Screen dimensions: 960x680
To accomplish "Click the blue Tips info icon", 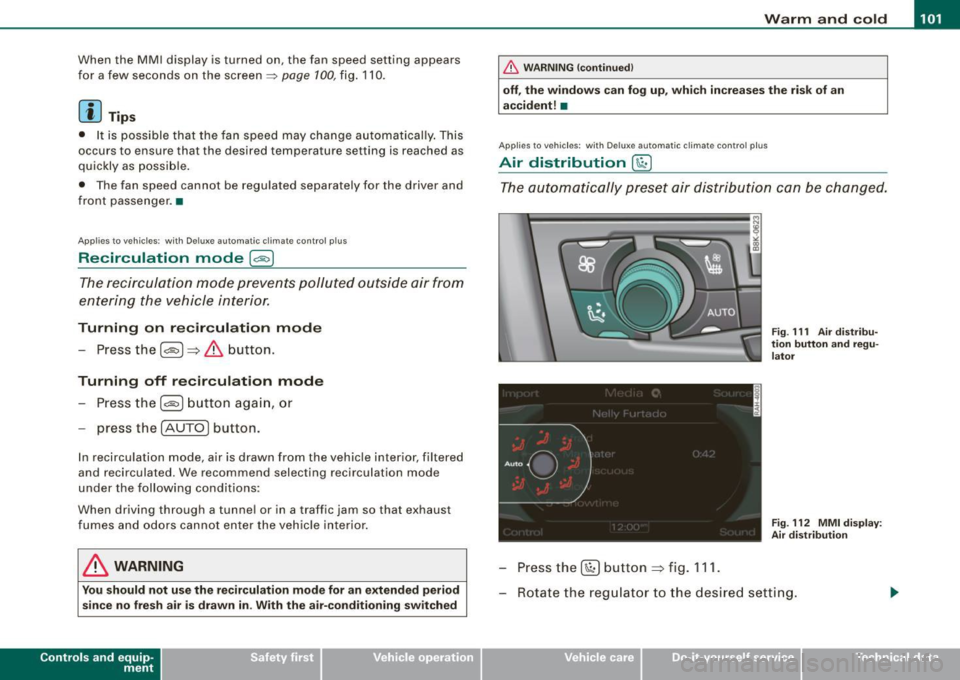I will click(89, 111).
